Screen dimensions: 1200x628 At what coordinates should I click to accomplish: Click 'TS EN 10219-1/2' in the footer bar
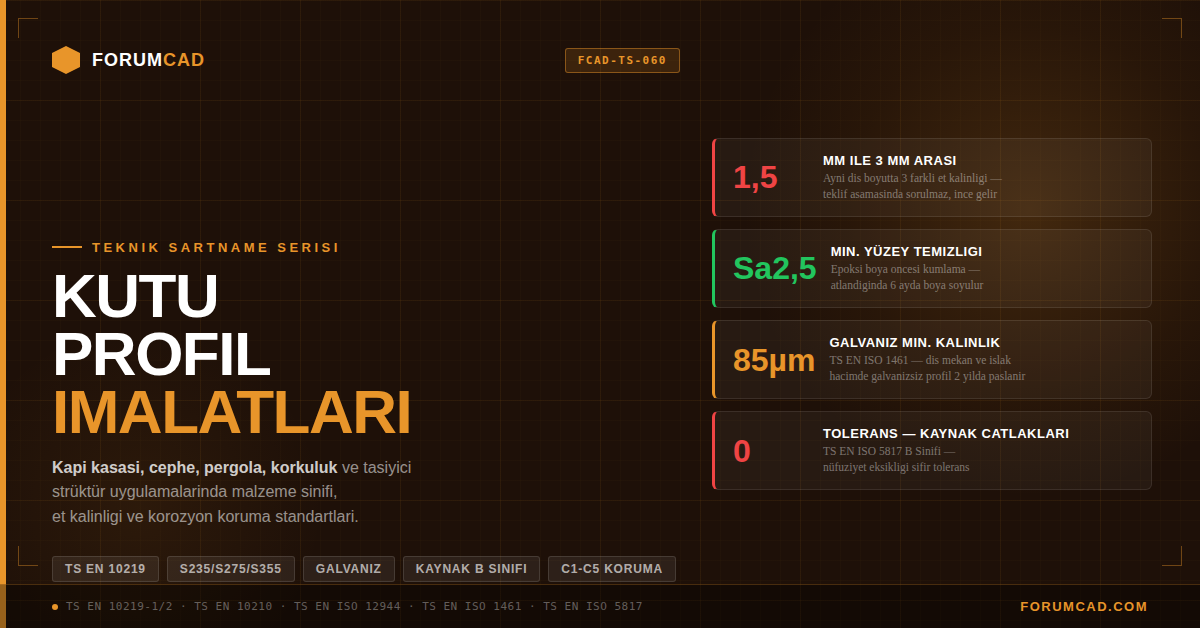(119, 606)
